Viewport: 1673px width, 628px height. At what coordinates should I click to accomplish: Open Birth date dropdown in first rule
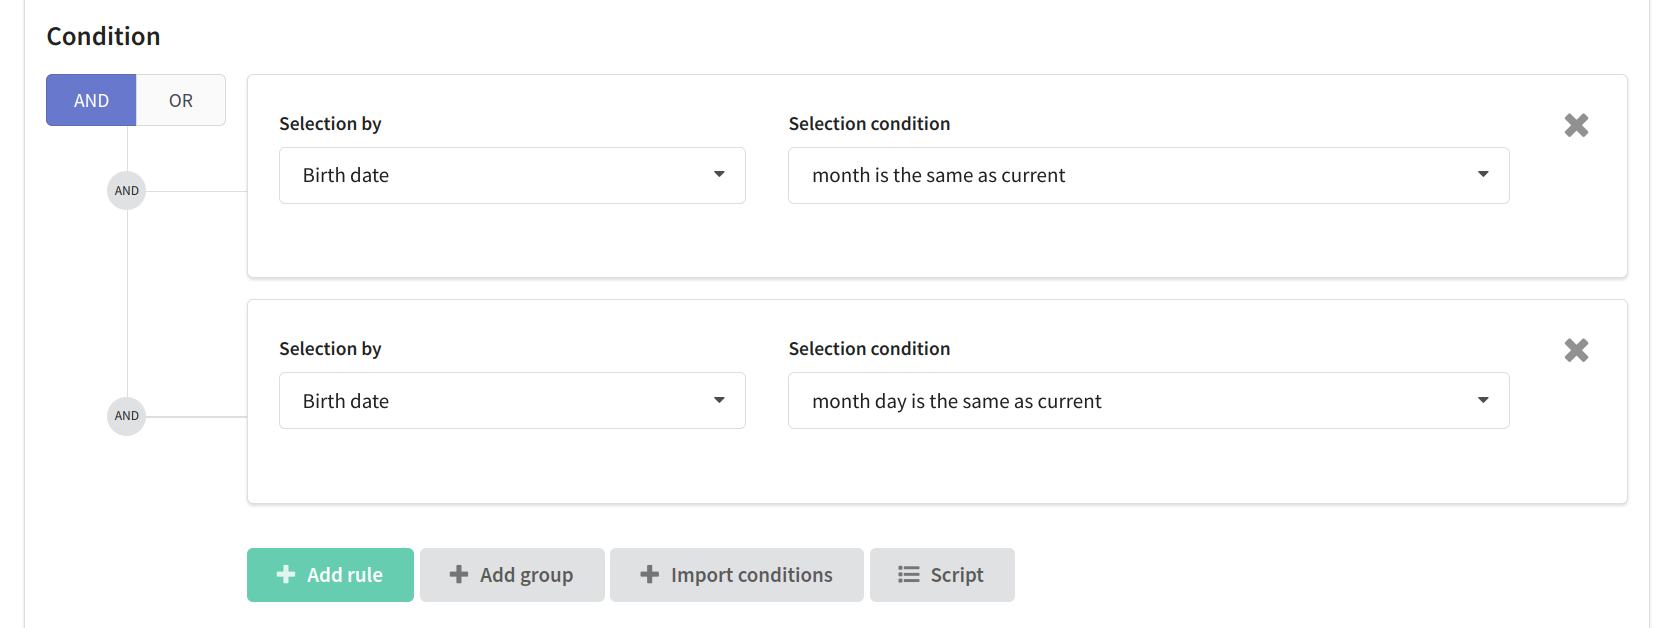512,175
